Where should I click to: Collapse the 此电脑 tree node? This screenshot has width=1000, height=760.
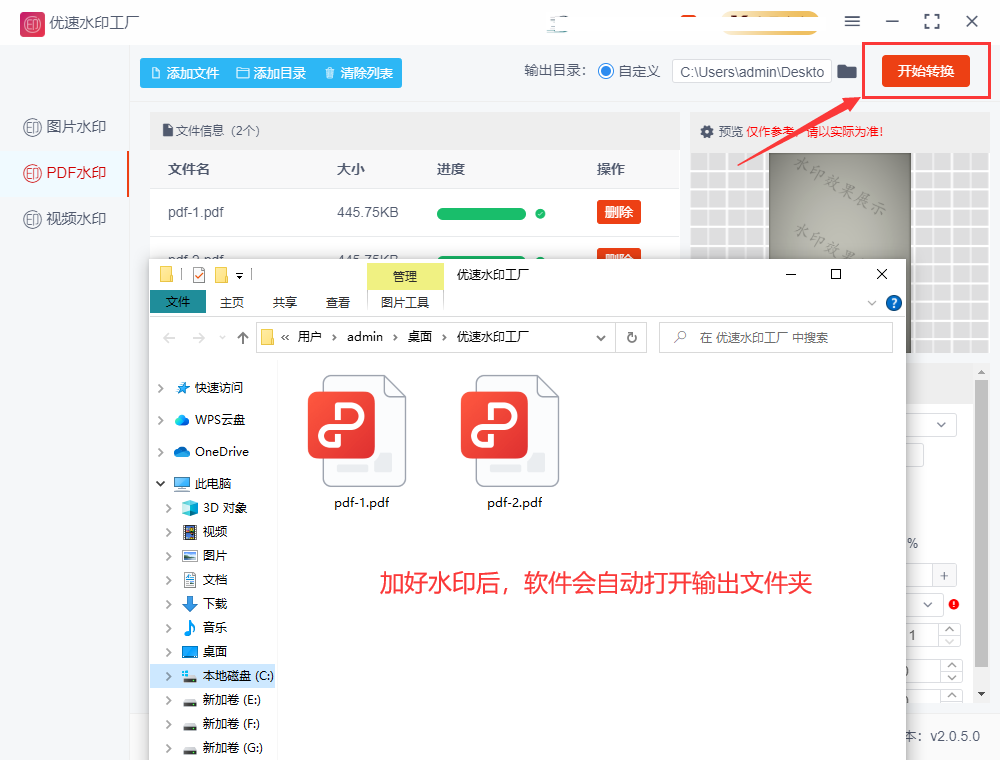click(161, 483)
